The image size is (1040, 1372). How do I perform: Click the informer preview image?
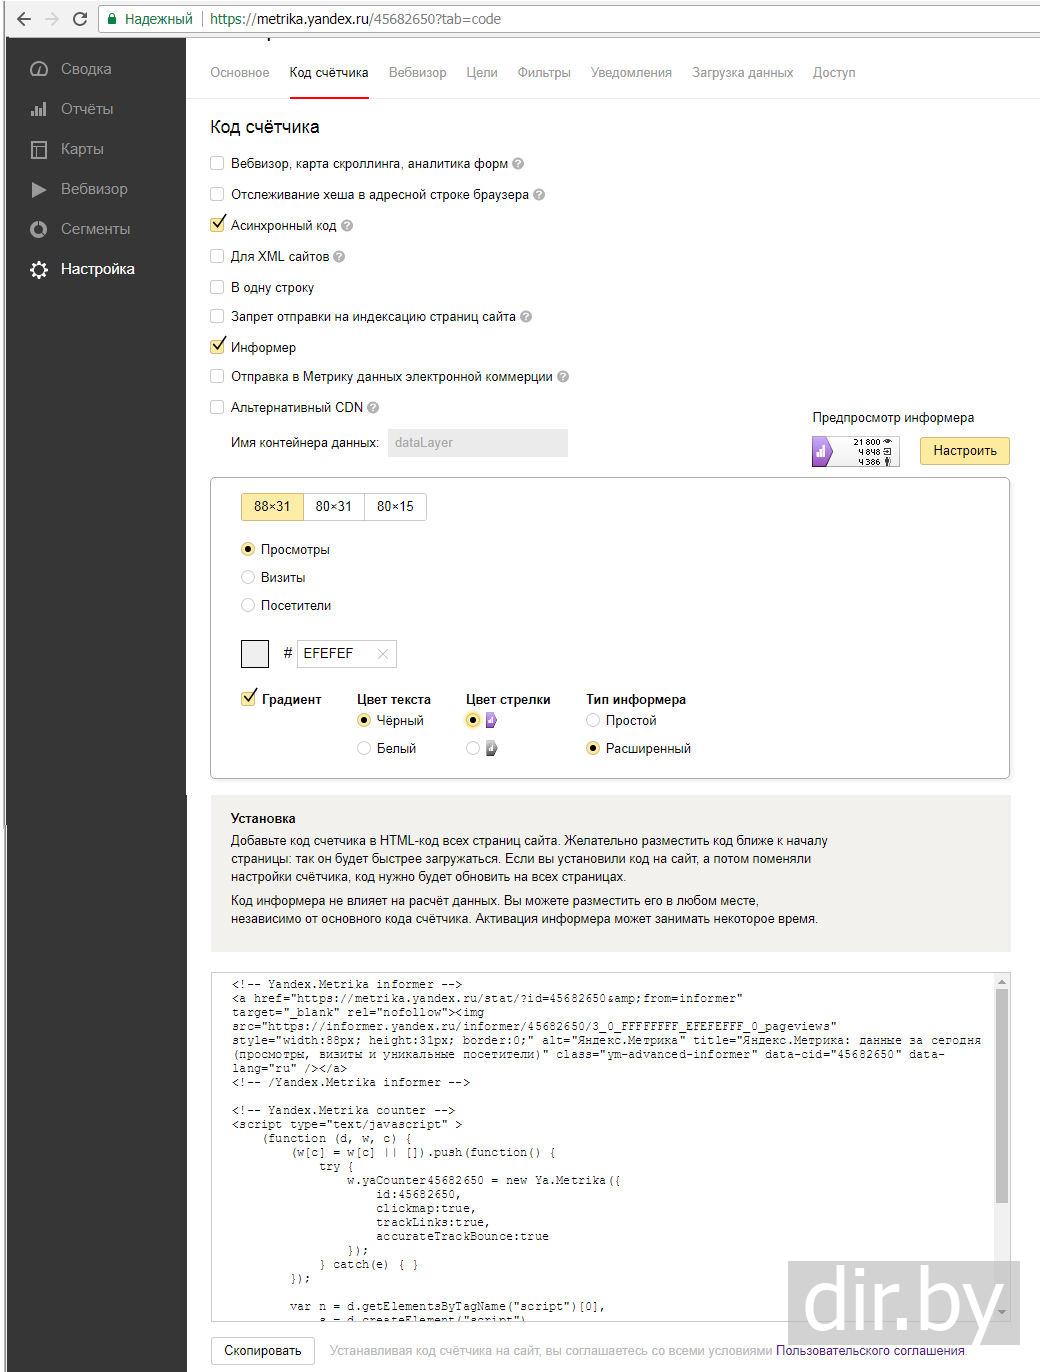pos(856,451)
